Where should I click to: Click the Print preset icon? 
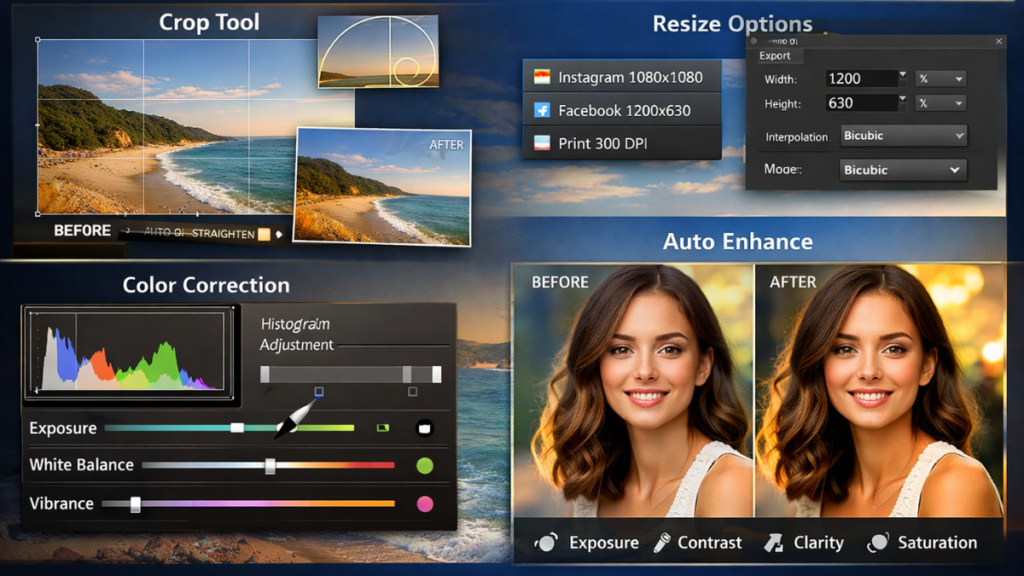pyautogui.click(x=541, y=143)
